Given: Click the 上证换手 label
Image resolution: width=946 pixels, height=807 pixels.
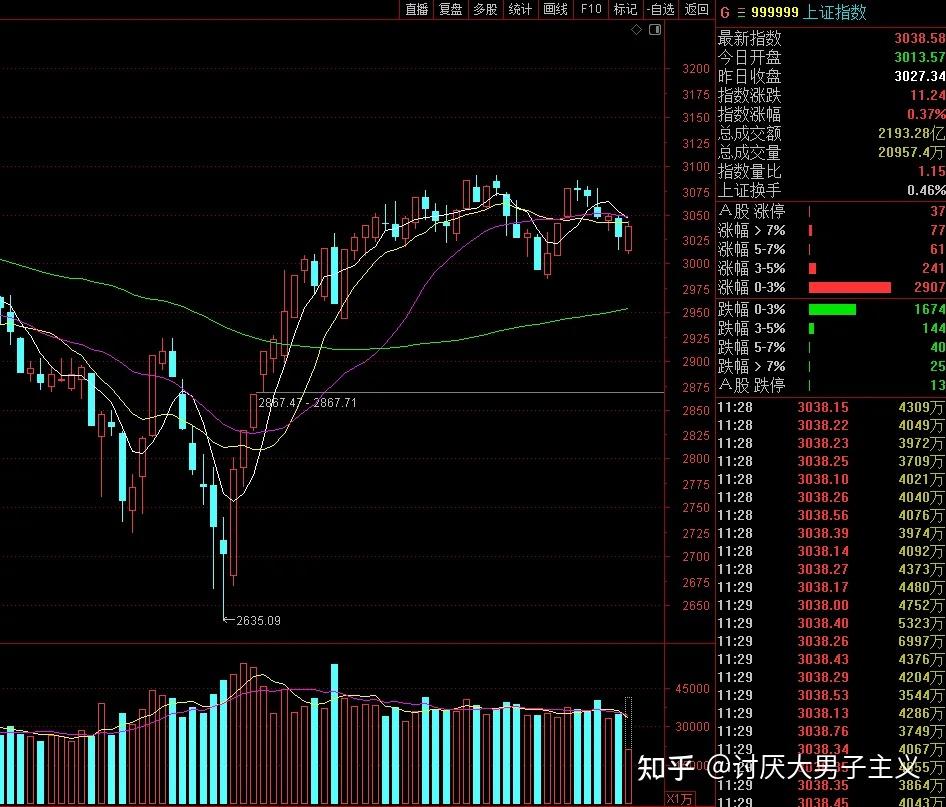Looking at the screenshot, I should (749, 190).
